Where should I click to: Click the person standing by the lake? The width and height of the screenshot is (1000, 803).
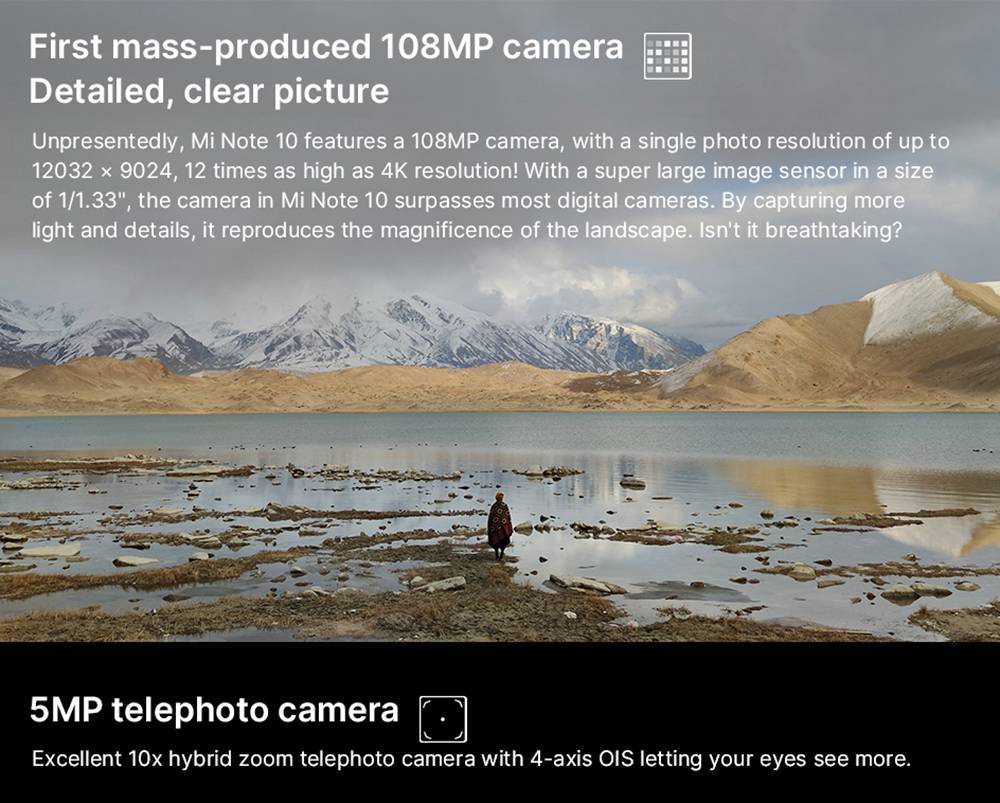[500, 526]
